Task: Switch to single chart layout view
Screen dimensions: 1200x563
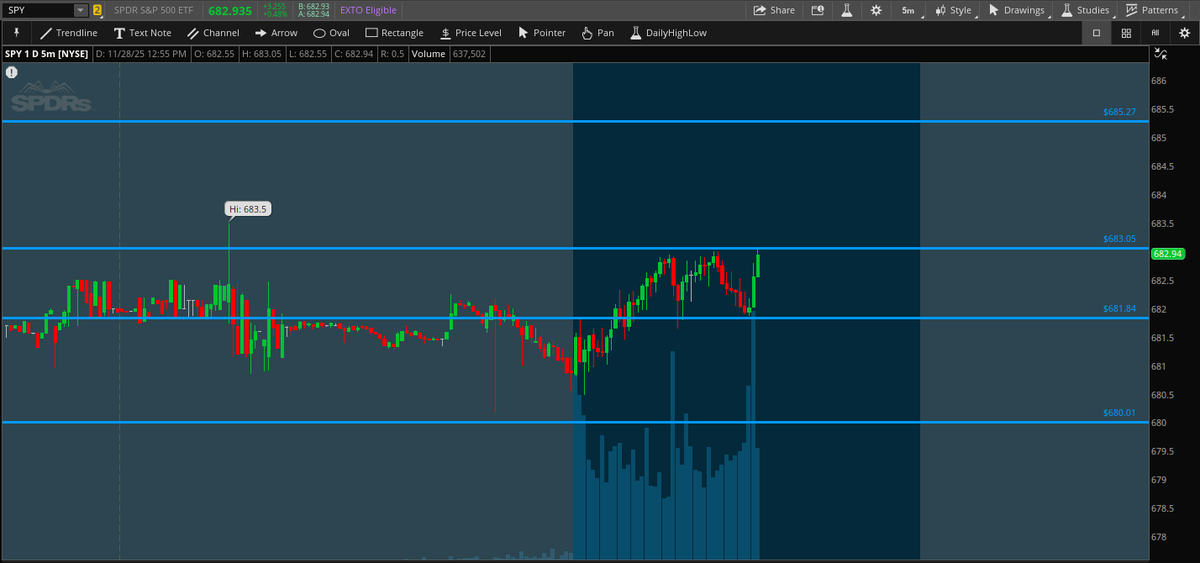Action: (1096, 33)
